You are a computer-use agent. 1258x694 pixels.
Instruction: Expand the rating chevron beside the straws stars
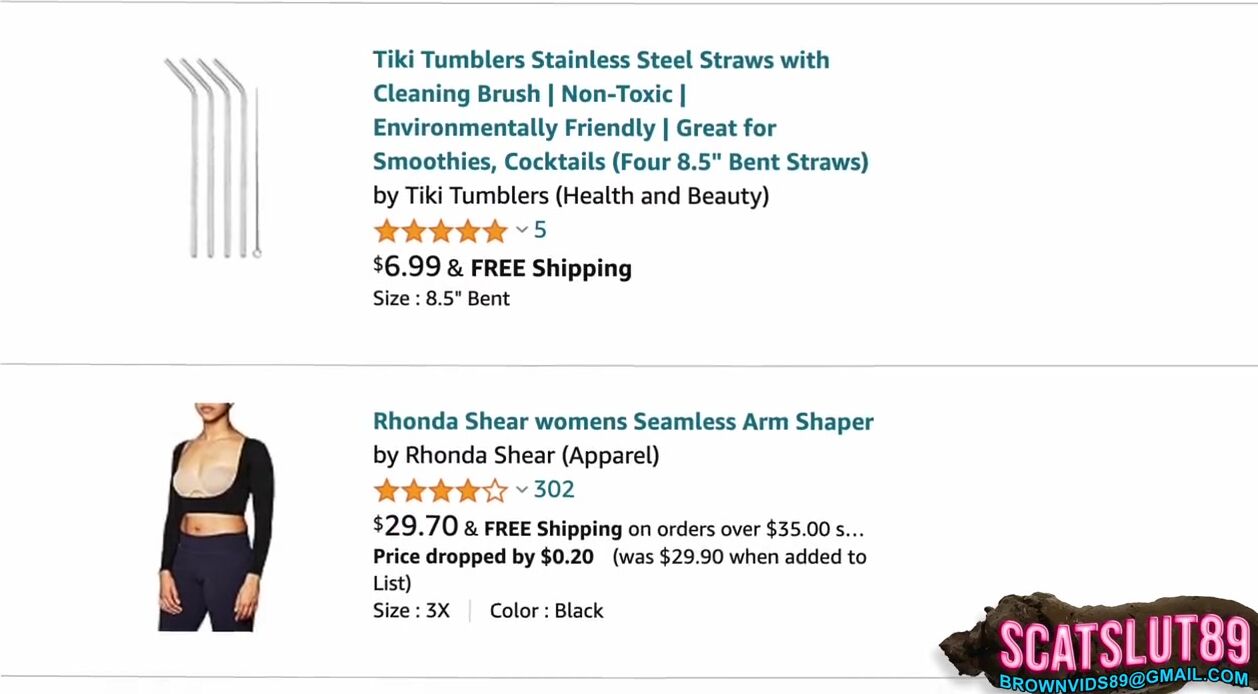(522, 231)
